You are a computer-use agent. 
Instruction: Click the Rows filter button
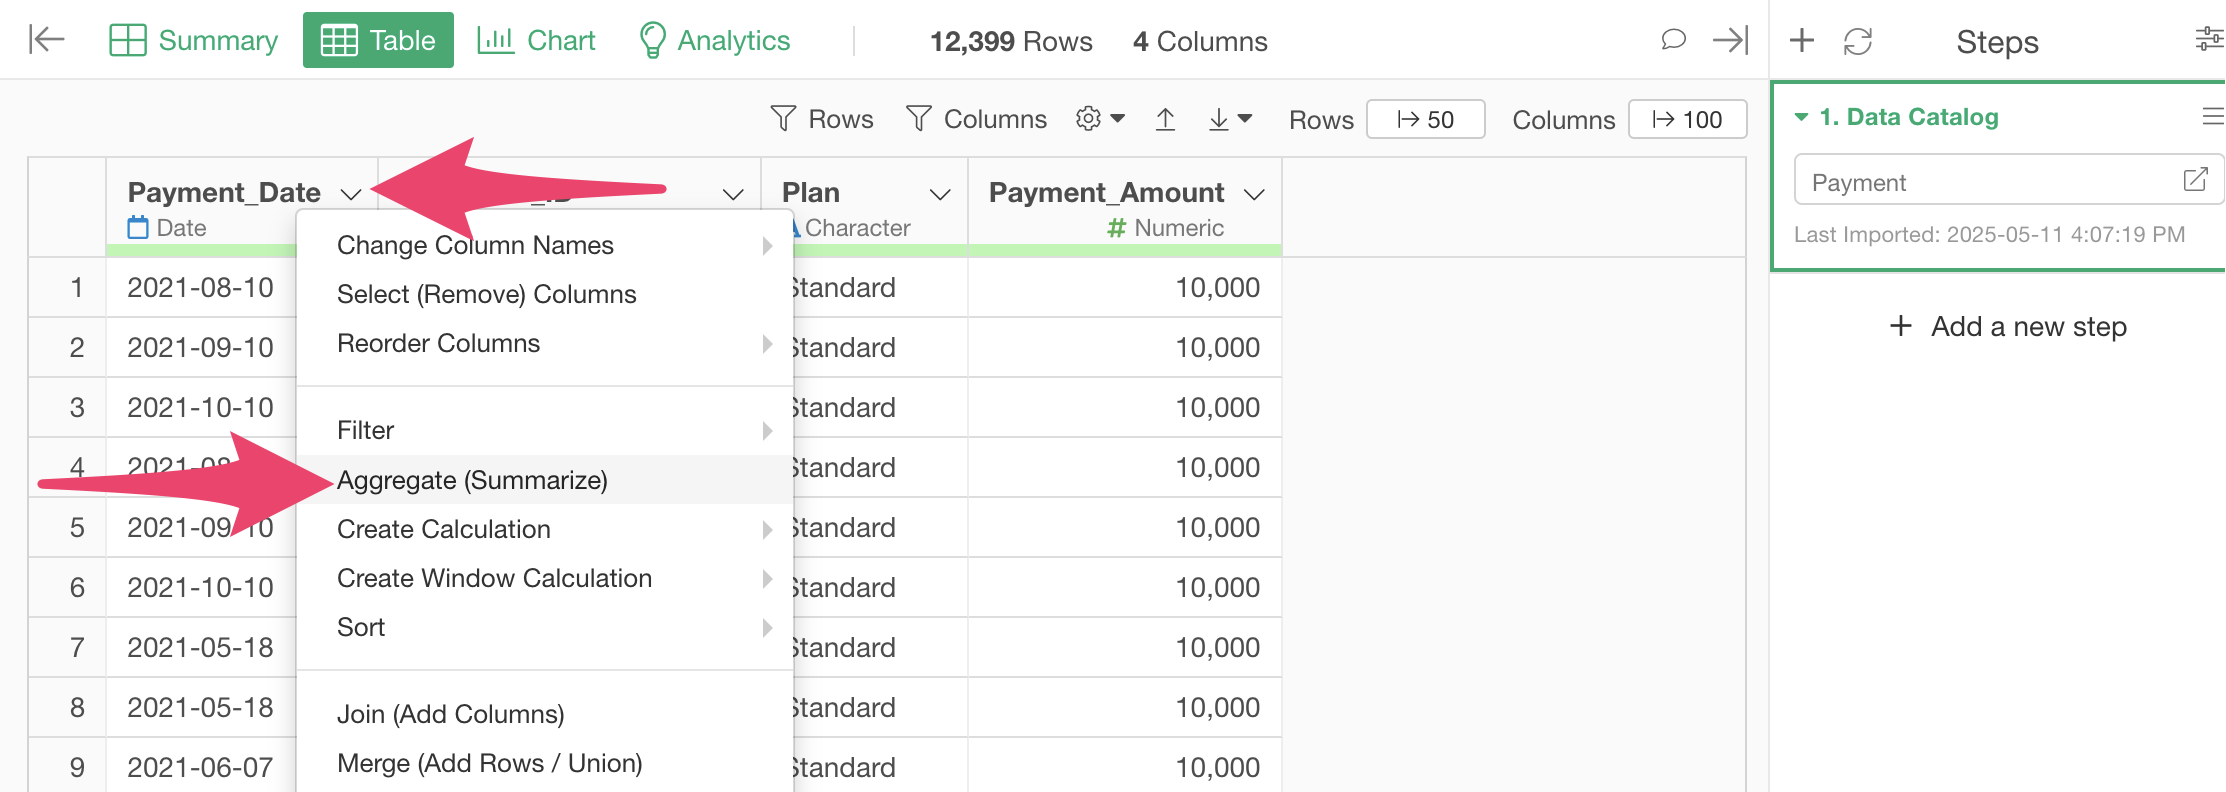point(822,119)
